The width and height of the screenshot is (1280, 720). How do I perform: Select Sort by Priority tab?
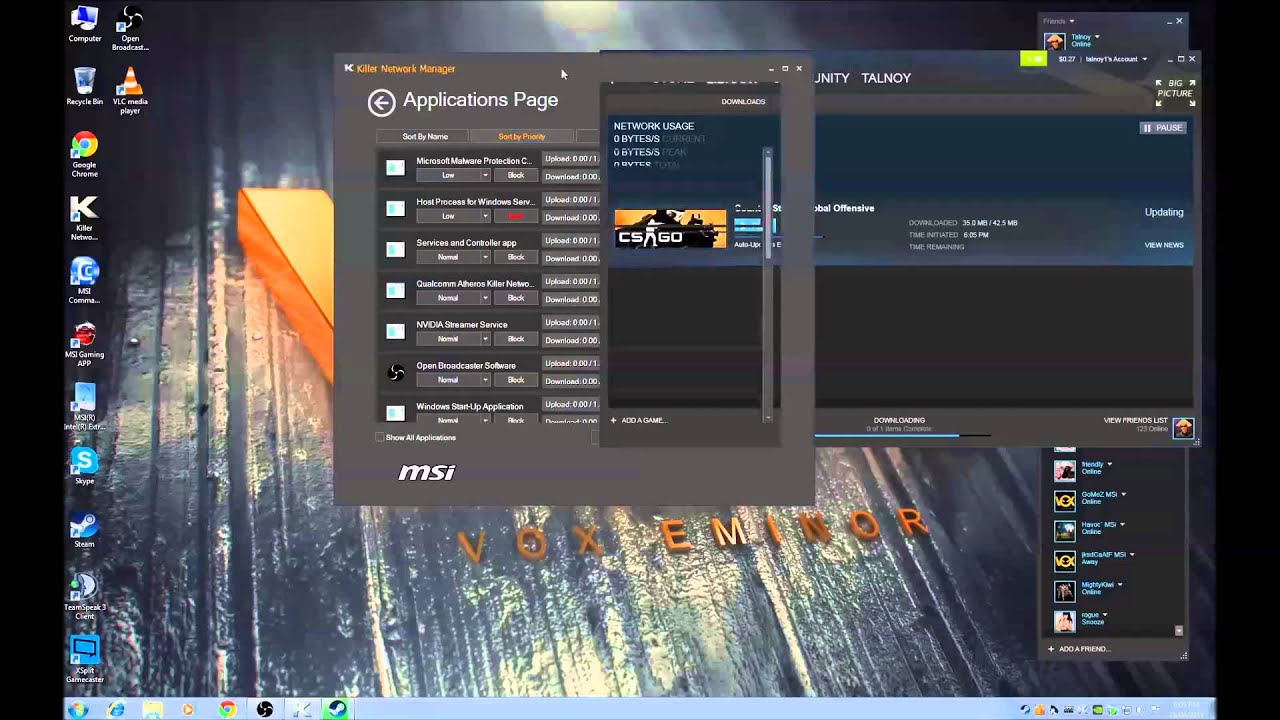pyautogui.click(x=522, y=136)
